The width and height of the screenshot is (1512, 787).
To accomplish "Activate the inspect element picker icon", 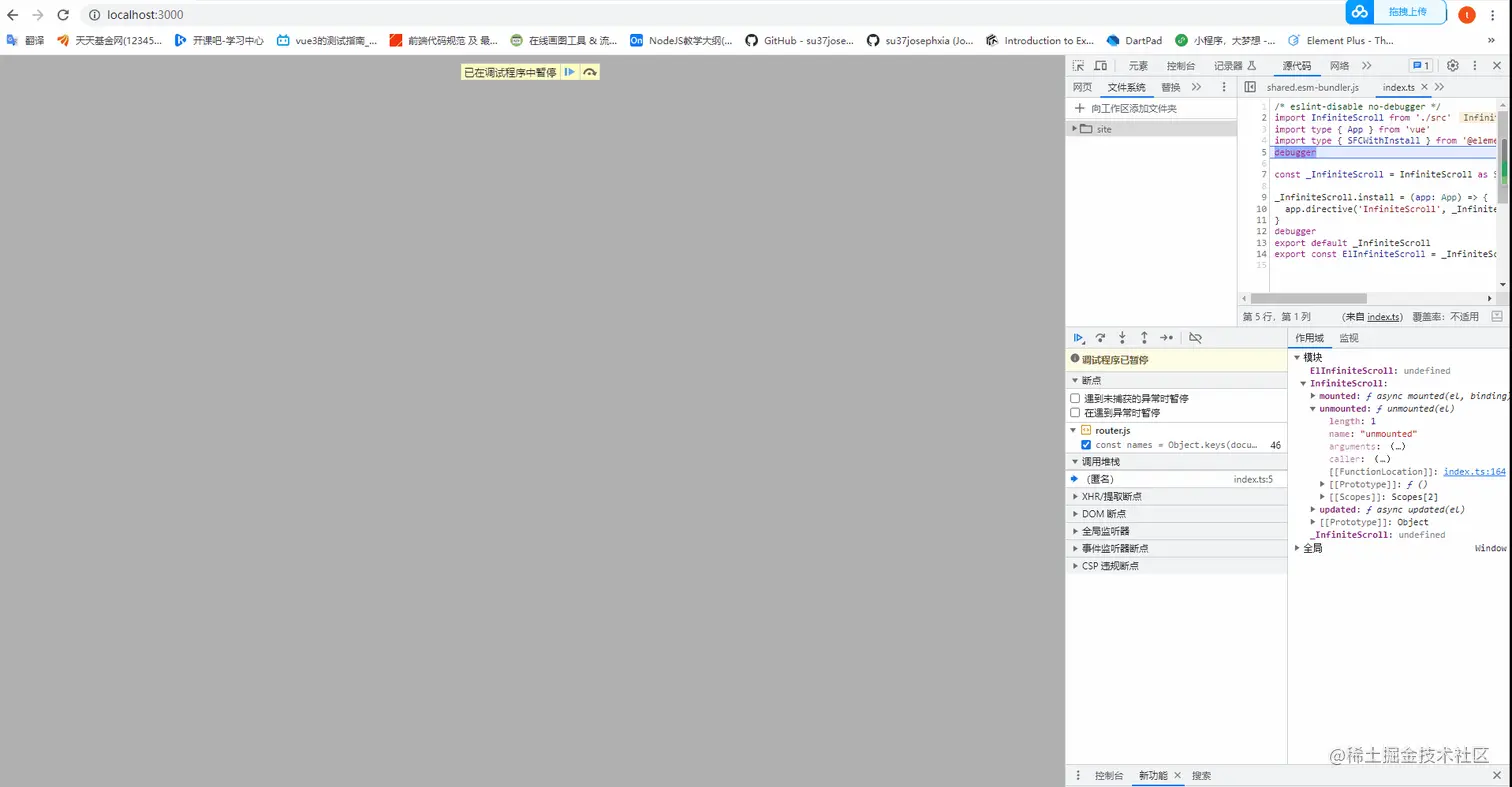I will [x=1078, y=66].
